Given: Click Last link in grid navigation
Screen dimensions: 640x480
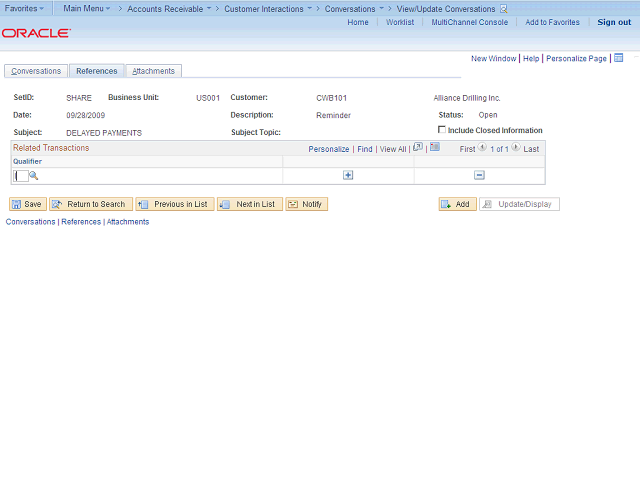Looking at the screenshot, I should (x=531, y=149).
